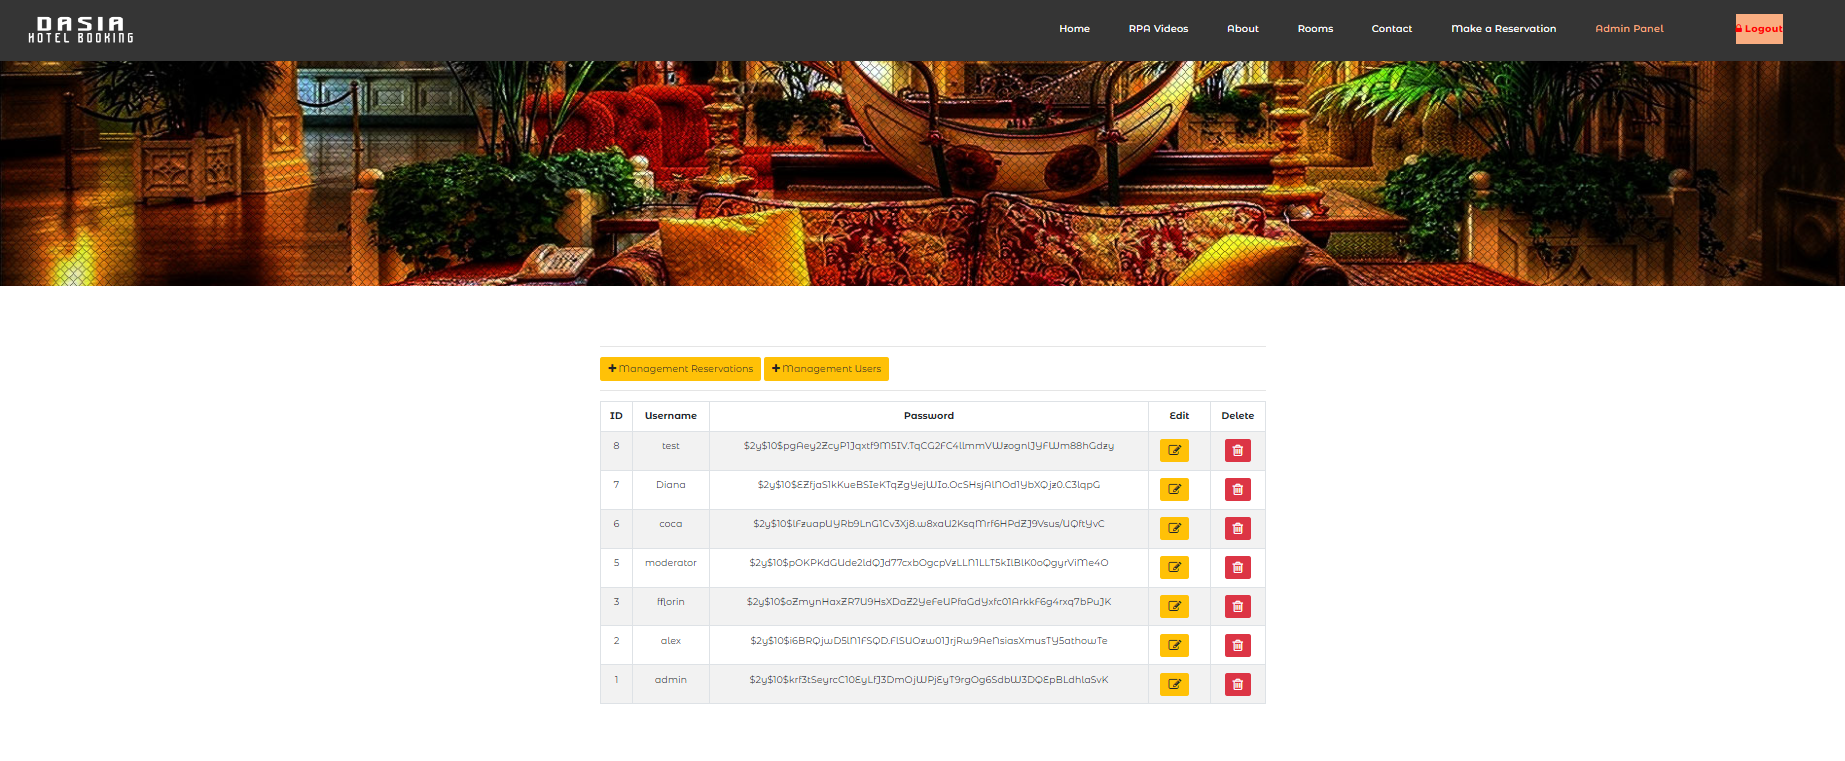This screenshot has height=761, width=1845.
Task: Open edit for user fflorin
Action: point(1174,606)
